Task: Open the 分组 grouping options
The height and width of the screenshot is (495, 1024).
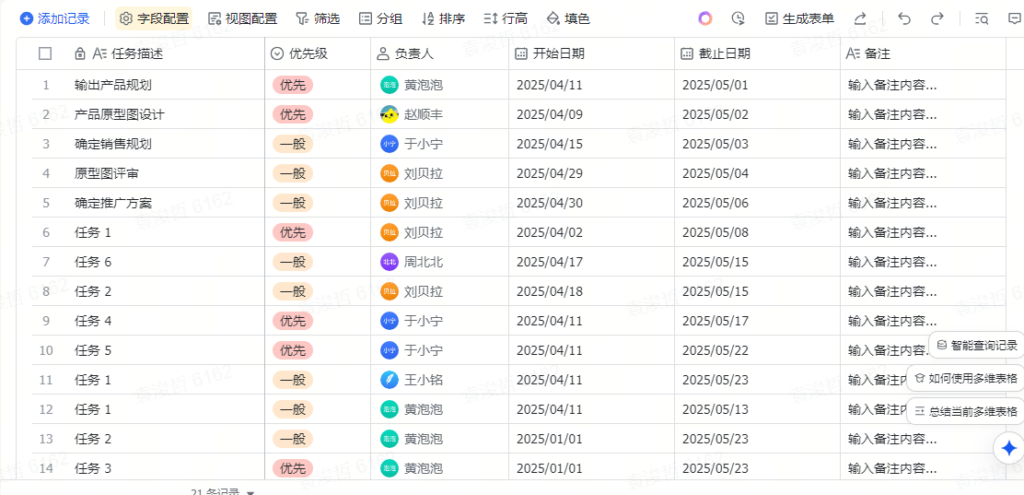Action: click(380, 18)
